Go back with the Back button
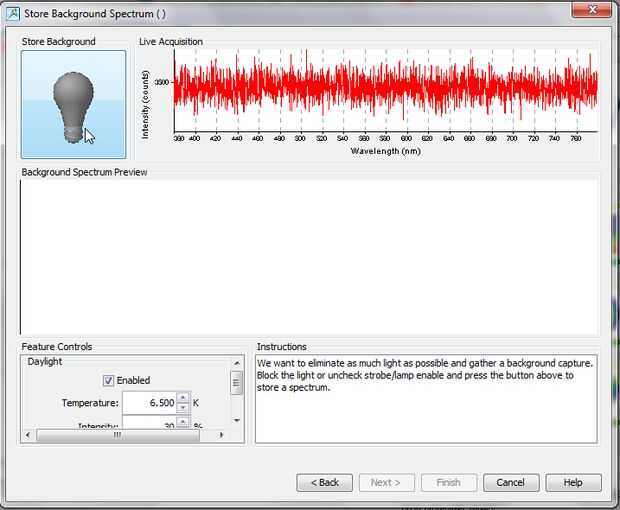 coord(325,483)
